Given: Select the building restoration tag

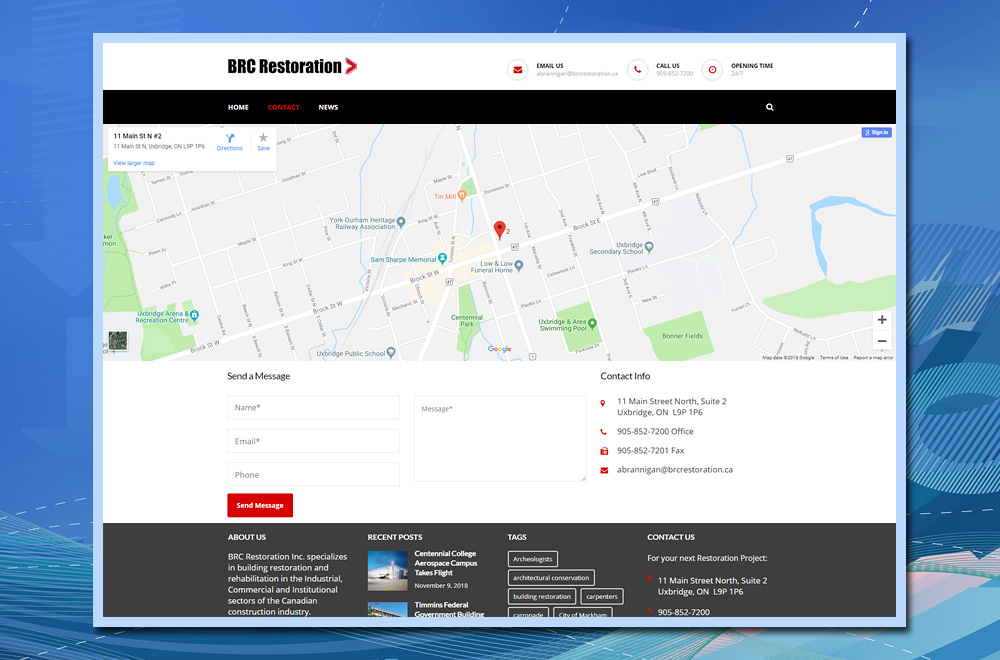Looking at the screenshot, I should point(542,597).
